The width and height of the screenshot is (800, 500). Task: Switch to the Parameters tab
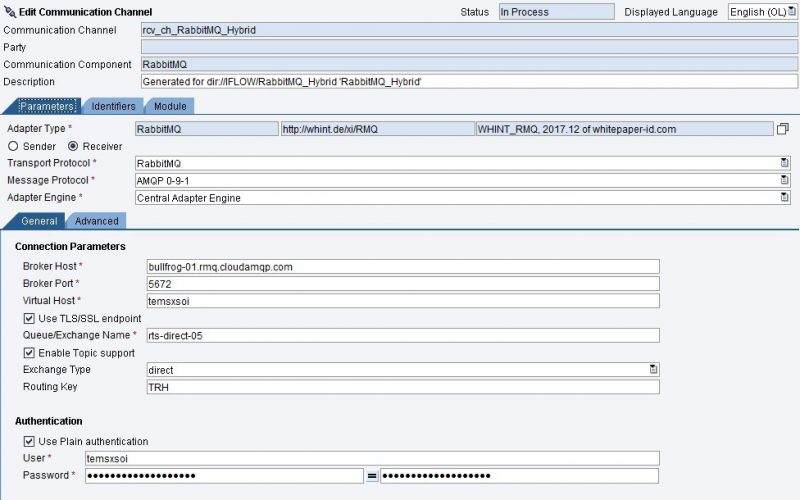pyautogui.click(x=47, y=106)
